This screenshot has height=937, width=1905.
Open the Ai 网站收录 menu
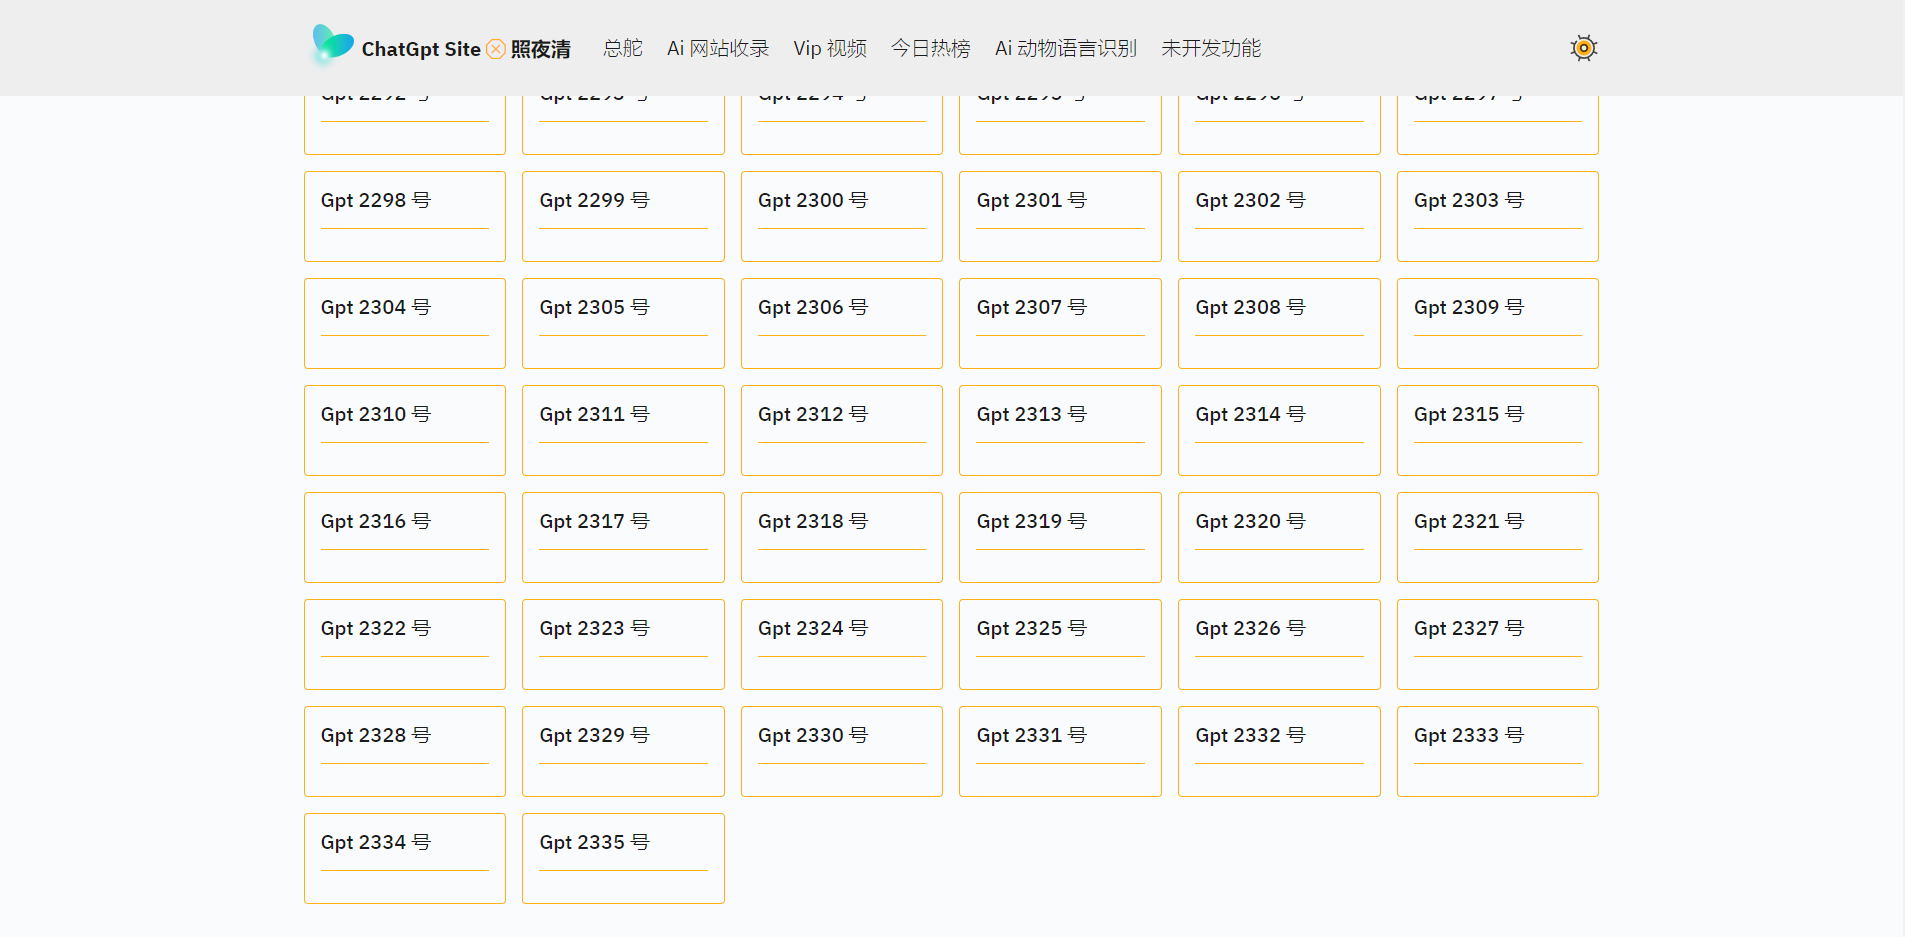coord(717,48)
